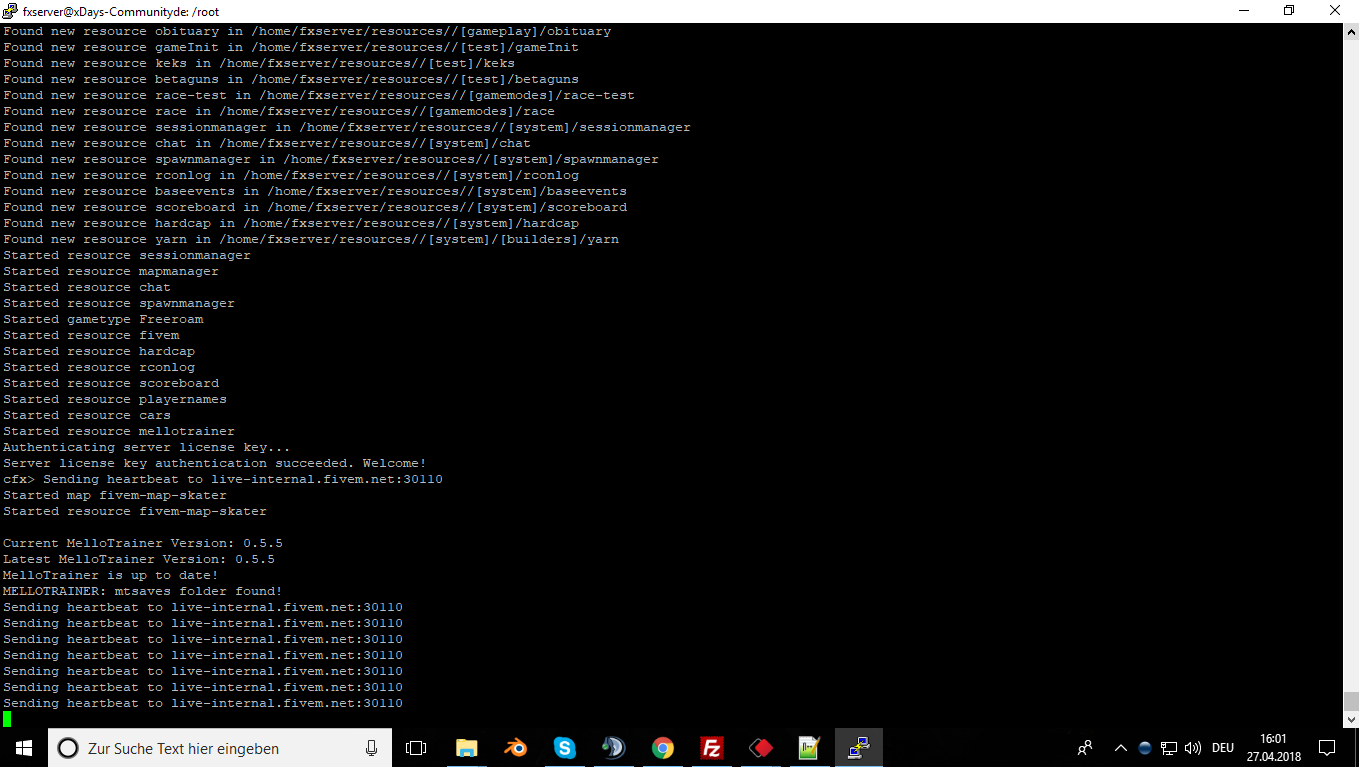
Task: Open the PuTTY system menu icon in title bar
Action: pyautogui.click(x=10, y=11)
